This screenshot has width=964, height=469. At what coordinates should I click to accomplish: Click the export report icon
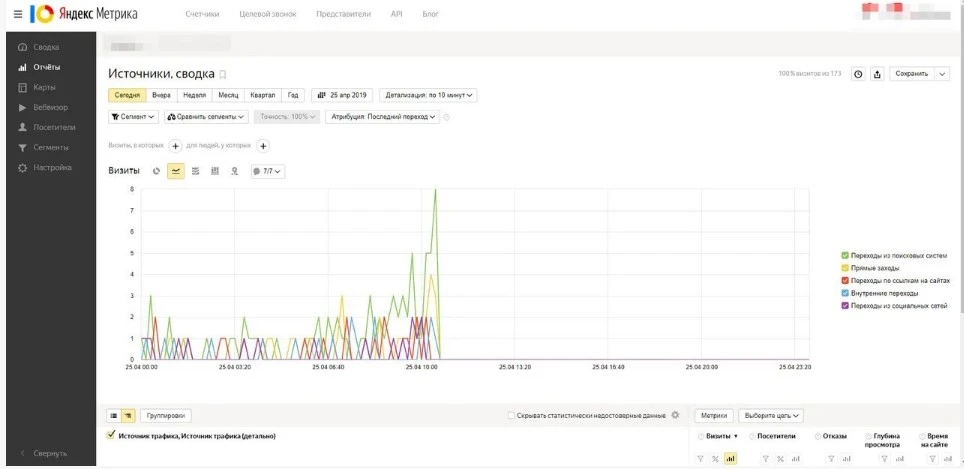[x=877, y=74]
